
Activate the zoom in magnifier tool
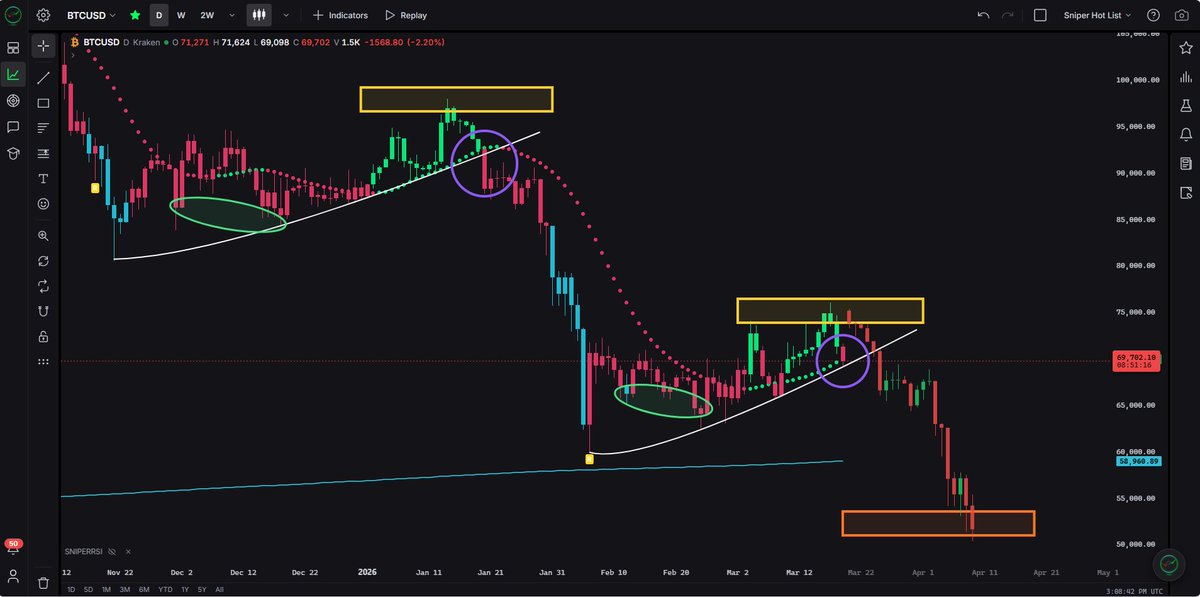tap(43, 236)
